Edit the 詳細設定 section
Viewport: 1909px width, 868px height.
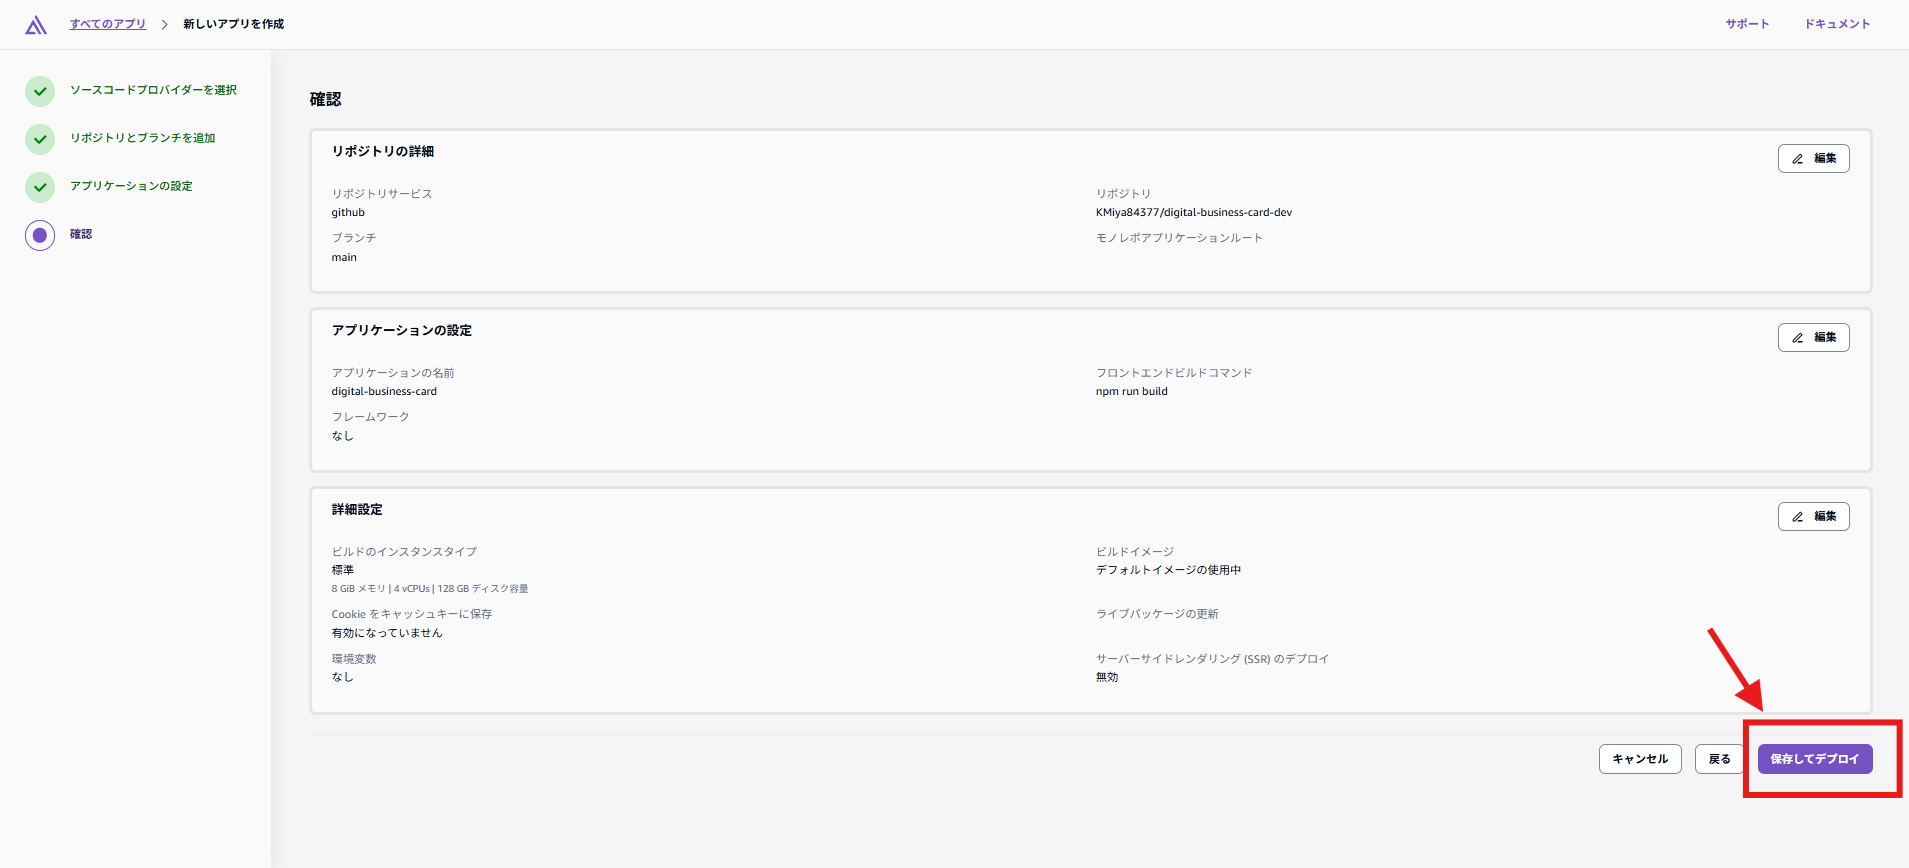pos(1813,516)
